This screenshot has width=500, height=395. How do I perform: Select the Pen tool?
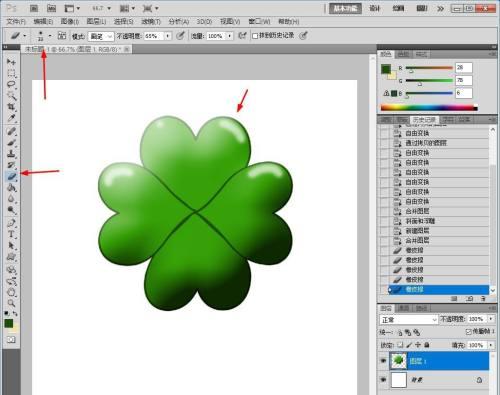11,223
